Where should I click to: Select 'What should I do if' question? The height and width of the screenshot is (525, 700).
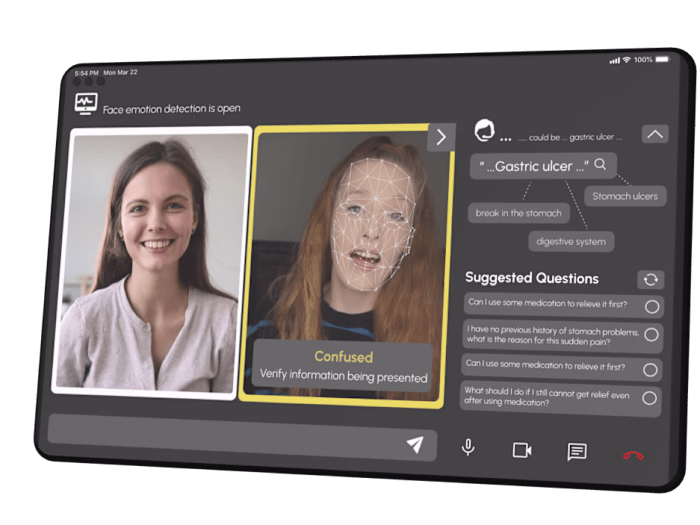[560, 398]
